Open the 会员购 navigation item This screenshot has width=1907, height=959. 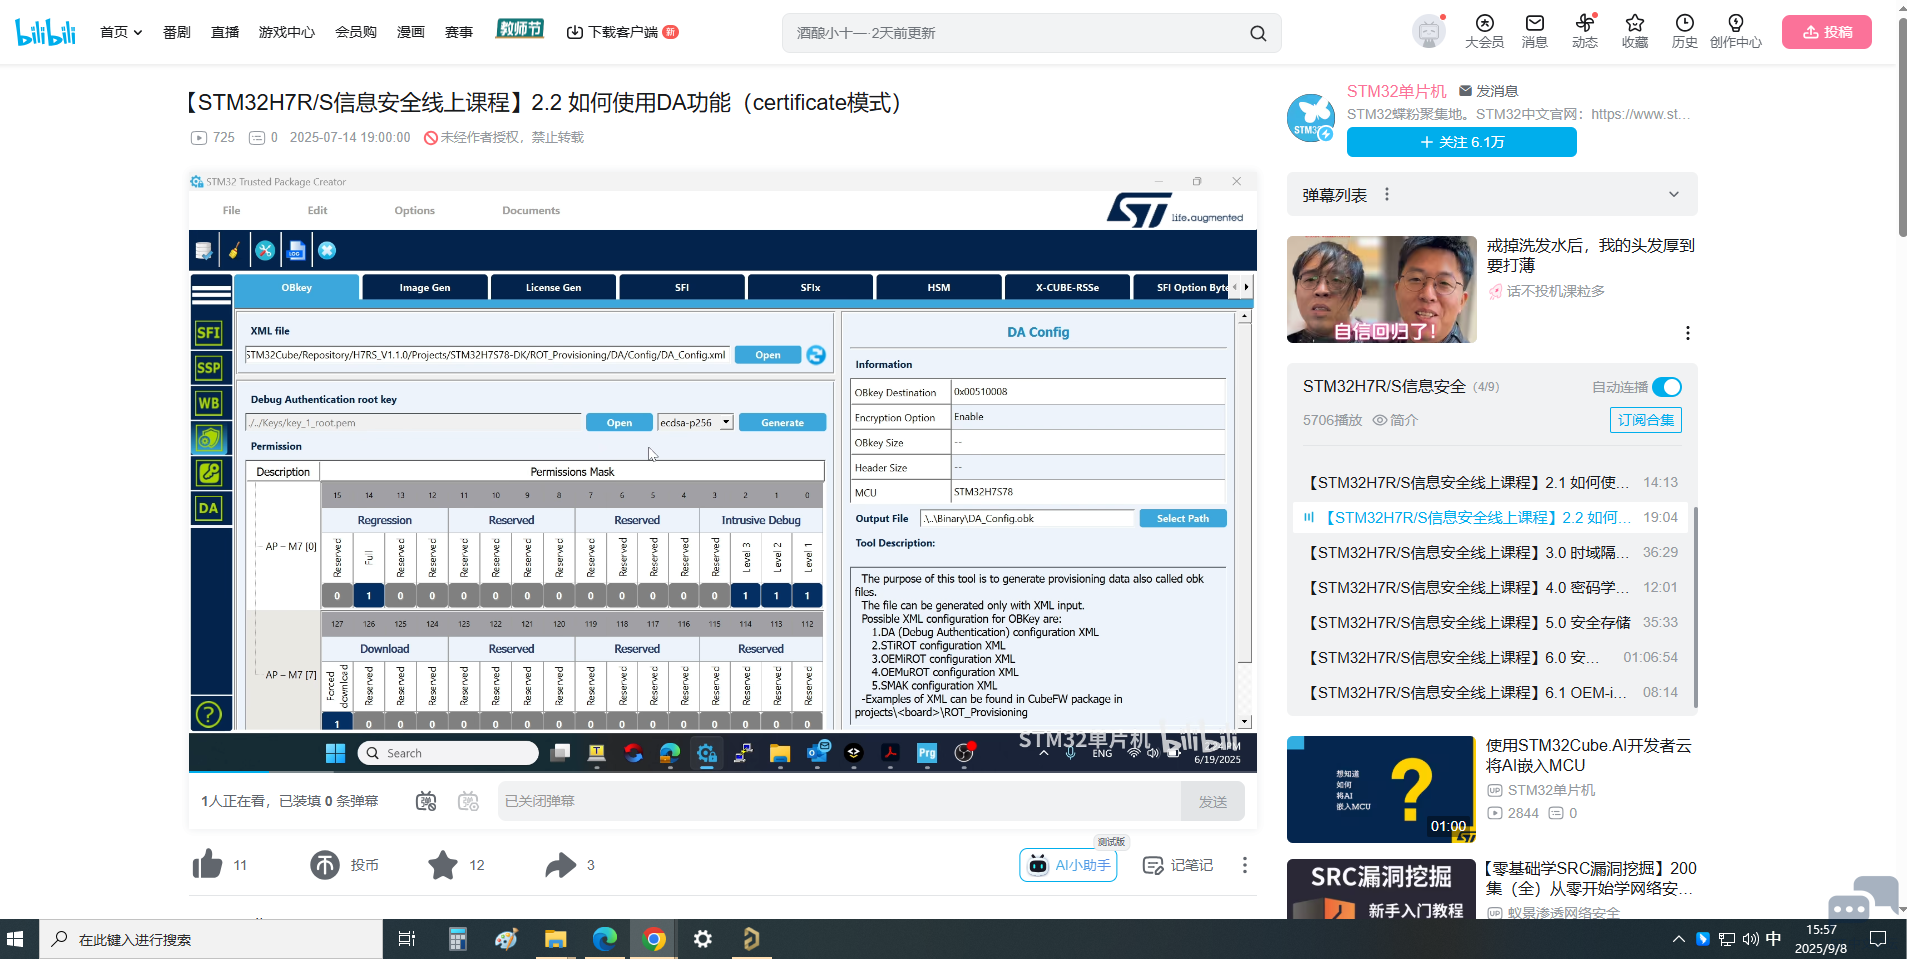click(x=356, y=32)
